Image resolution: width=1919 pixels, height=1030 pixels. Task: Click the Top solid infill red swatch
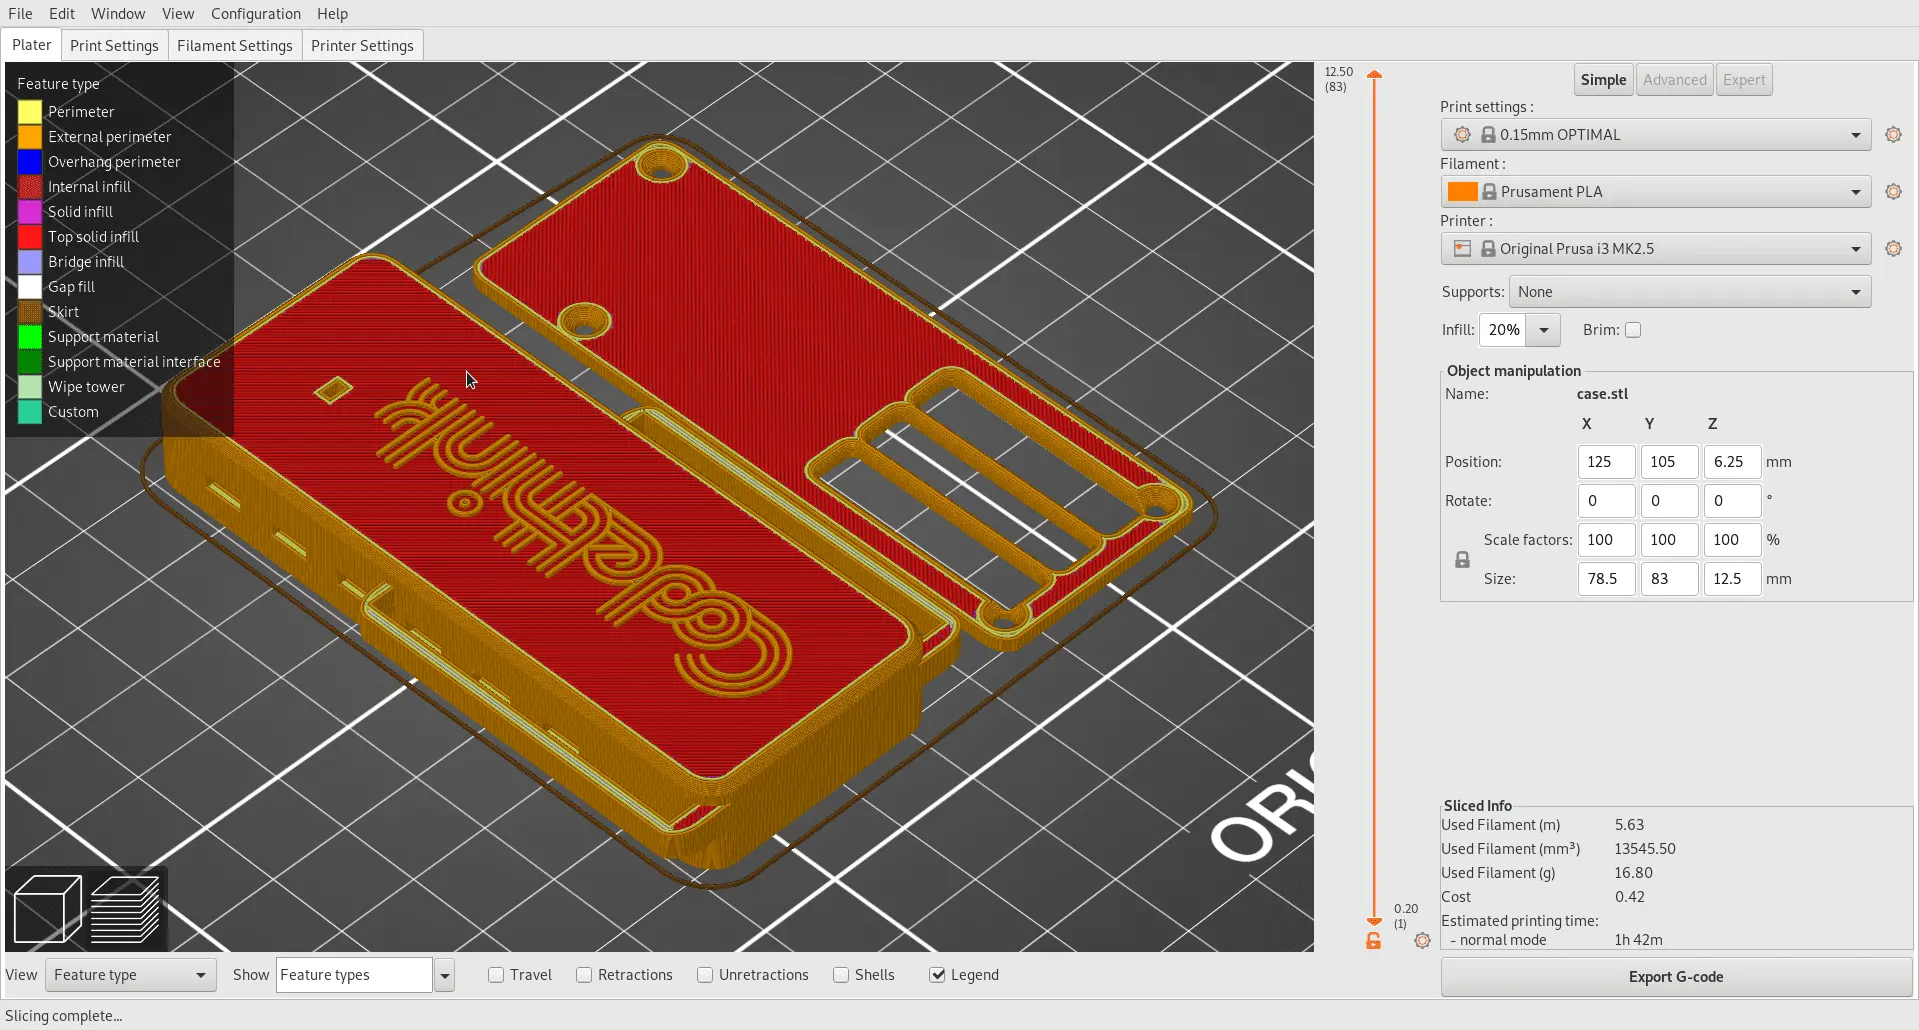tap(30, 237)
